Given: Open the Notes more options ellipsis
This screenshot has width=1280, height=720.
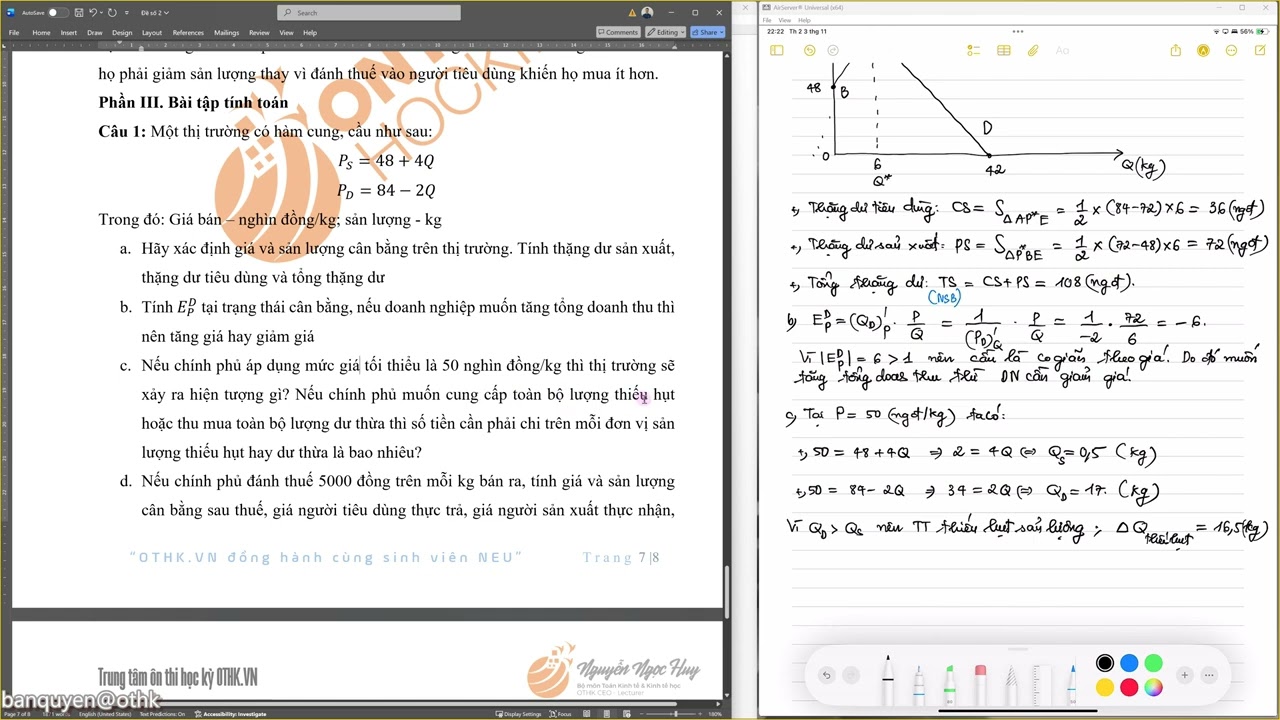Looking at the screenshot, I should tap(1232, 50).
